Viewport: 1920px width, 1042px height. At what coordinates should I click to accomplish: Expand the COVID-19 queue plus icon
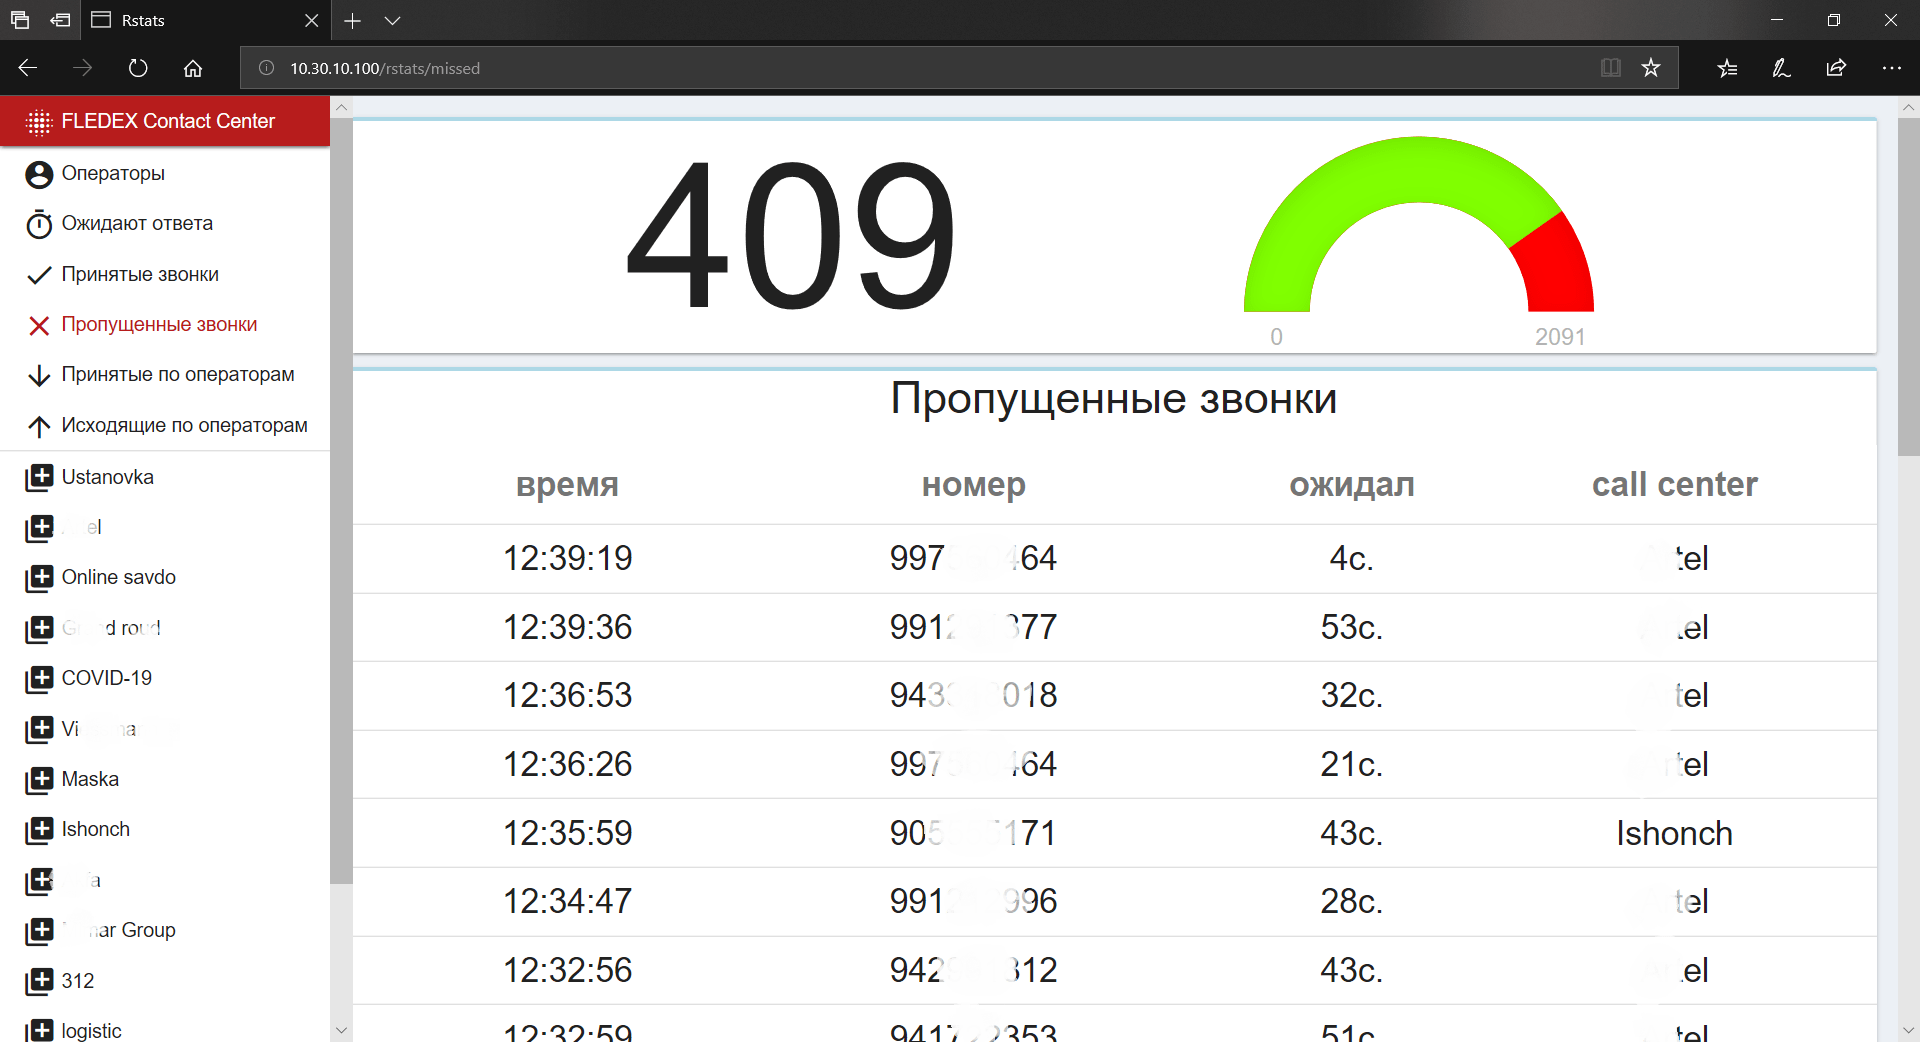coord(39,679)
